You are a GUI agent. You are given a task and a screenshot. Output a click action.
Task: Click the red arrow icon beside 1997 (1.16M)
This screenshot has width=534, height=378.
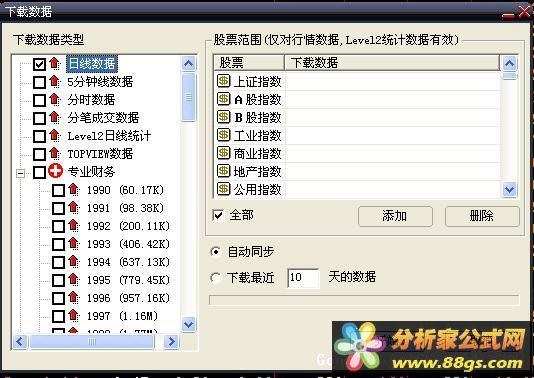point(74,316)
